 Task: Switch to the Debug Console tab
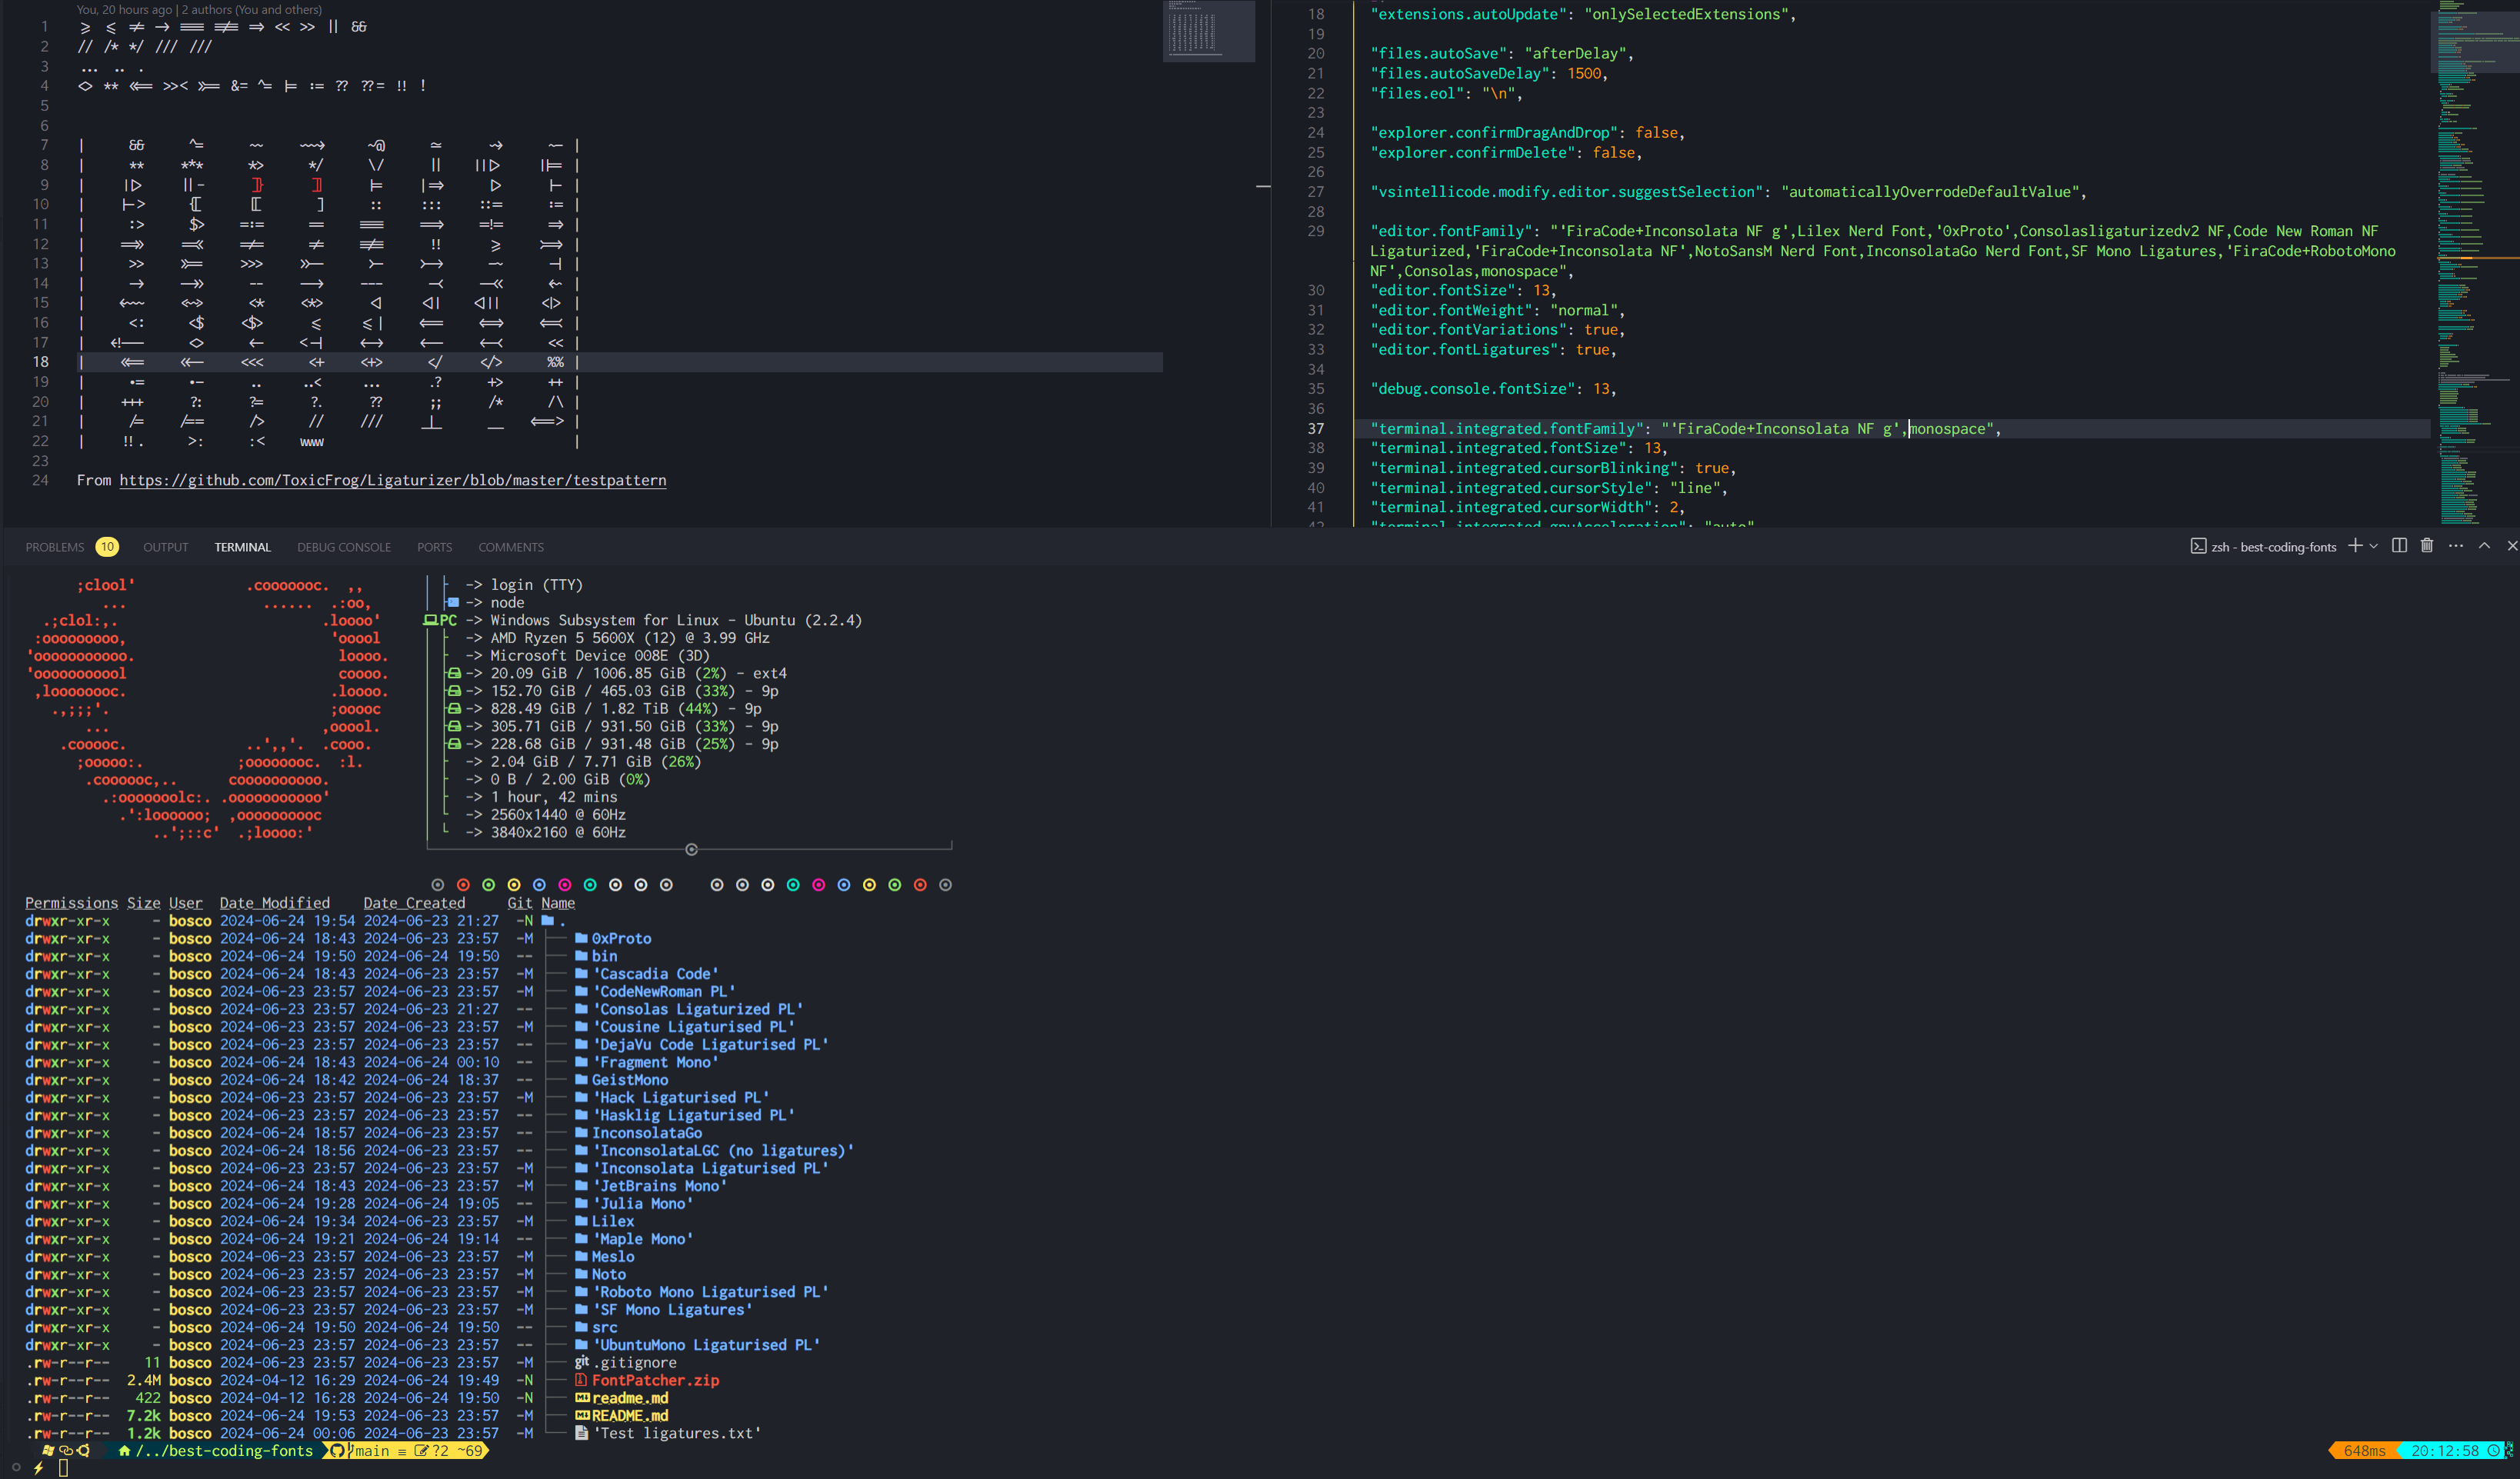[343, 547]
